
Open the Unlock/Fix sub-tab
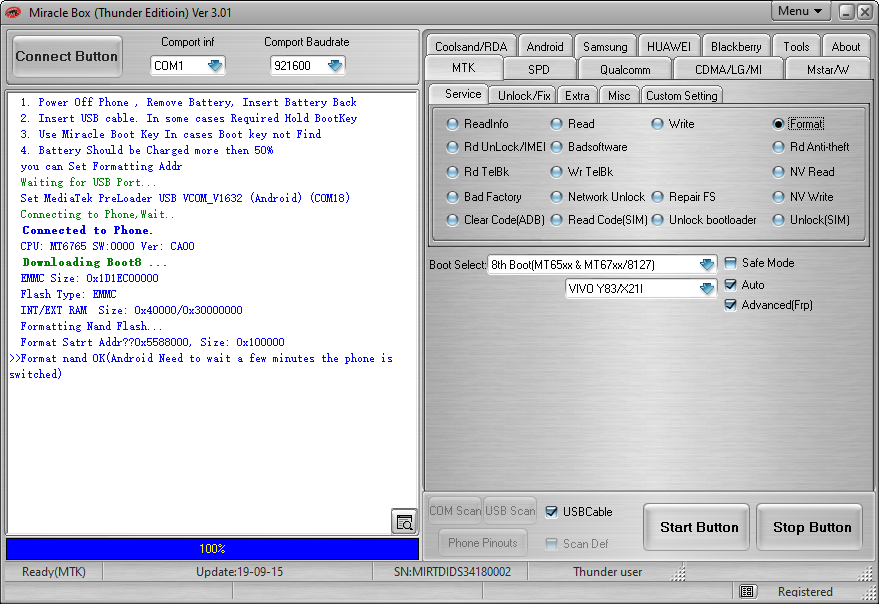click(524, 95)
